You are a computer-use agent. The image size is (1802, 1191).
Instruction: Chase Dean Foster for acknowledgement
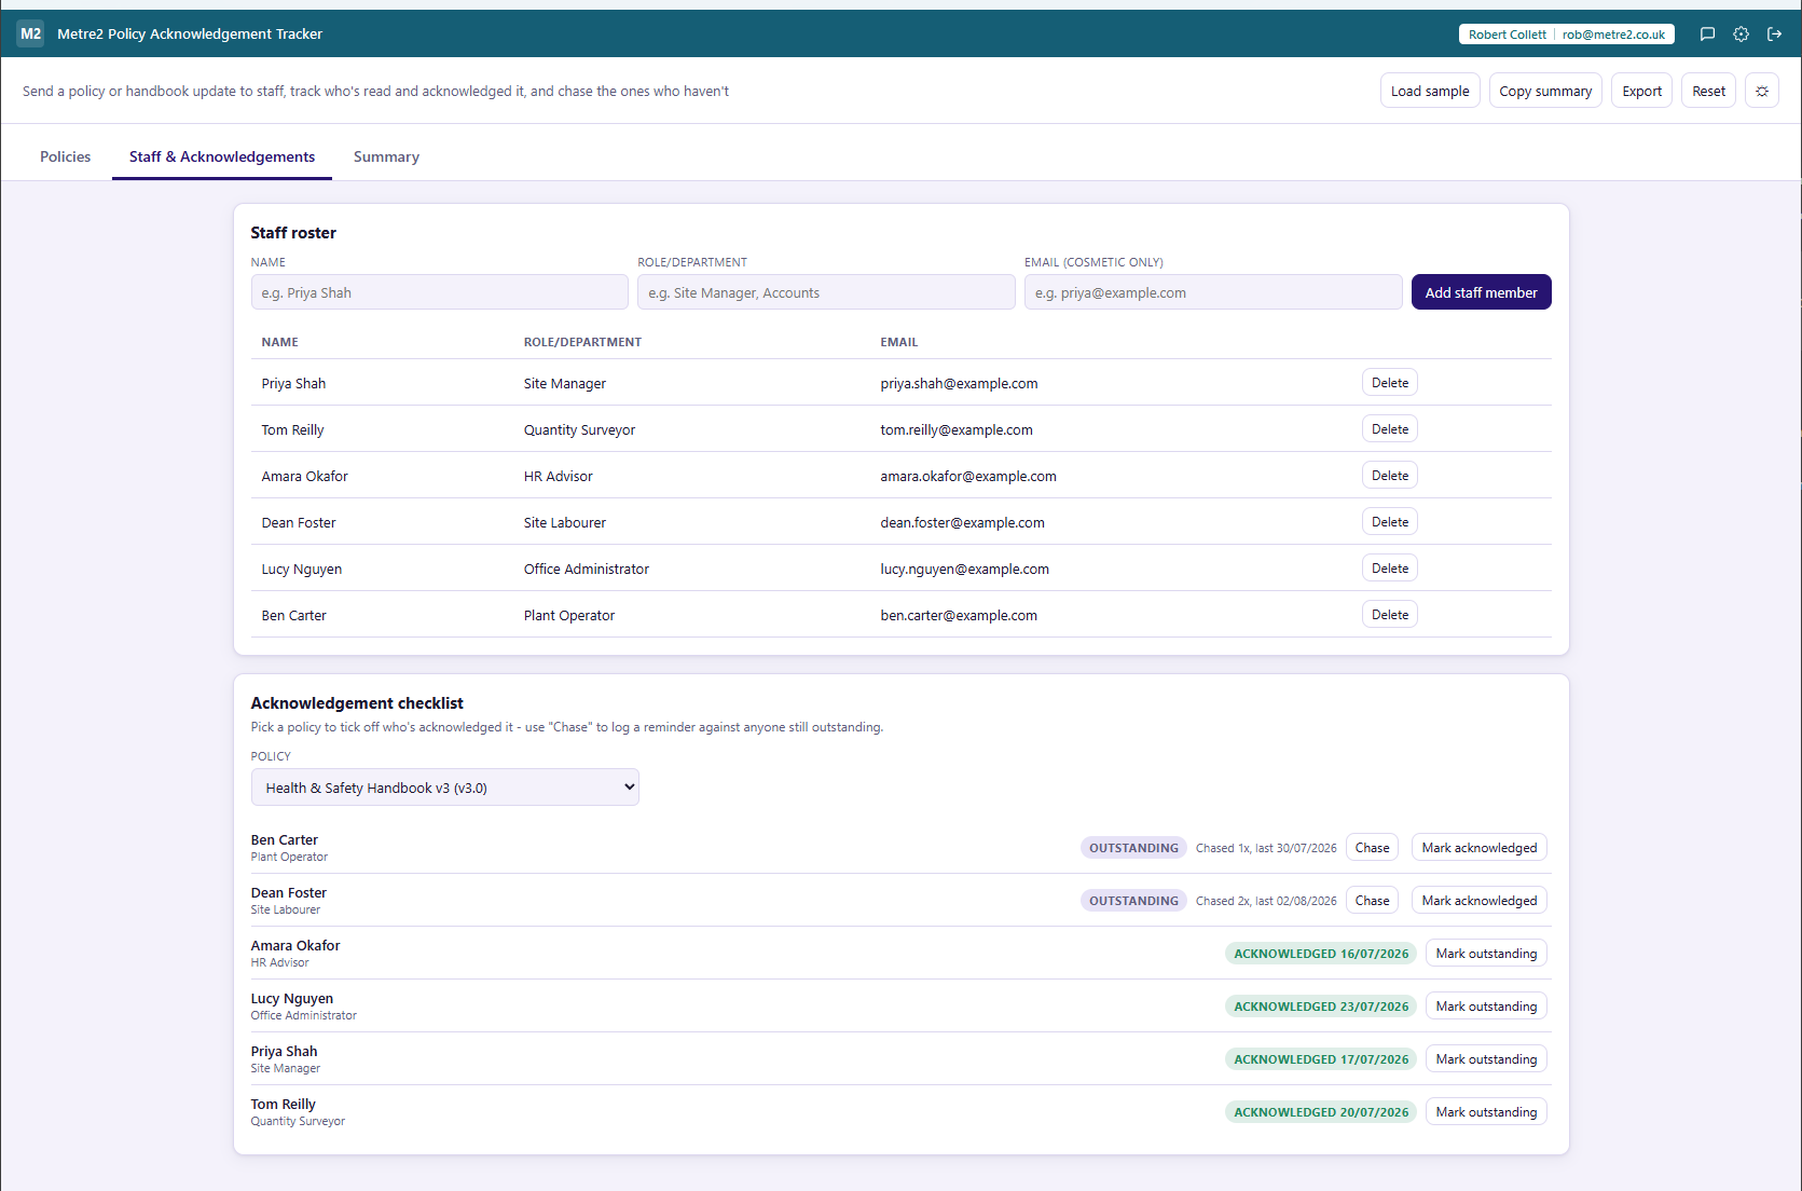coord(1371,900)
